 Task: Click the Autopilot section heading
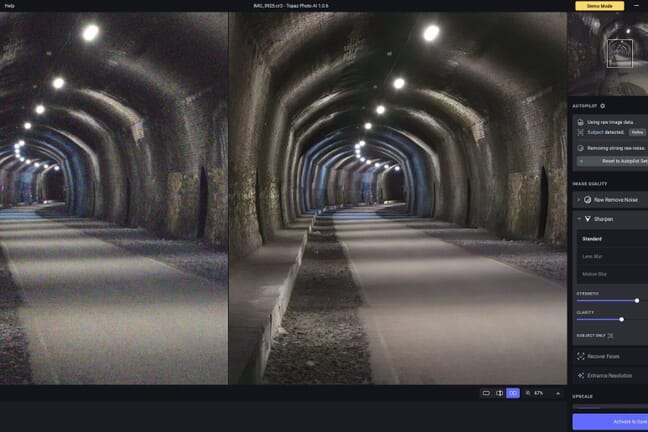tap(585, 106)
